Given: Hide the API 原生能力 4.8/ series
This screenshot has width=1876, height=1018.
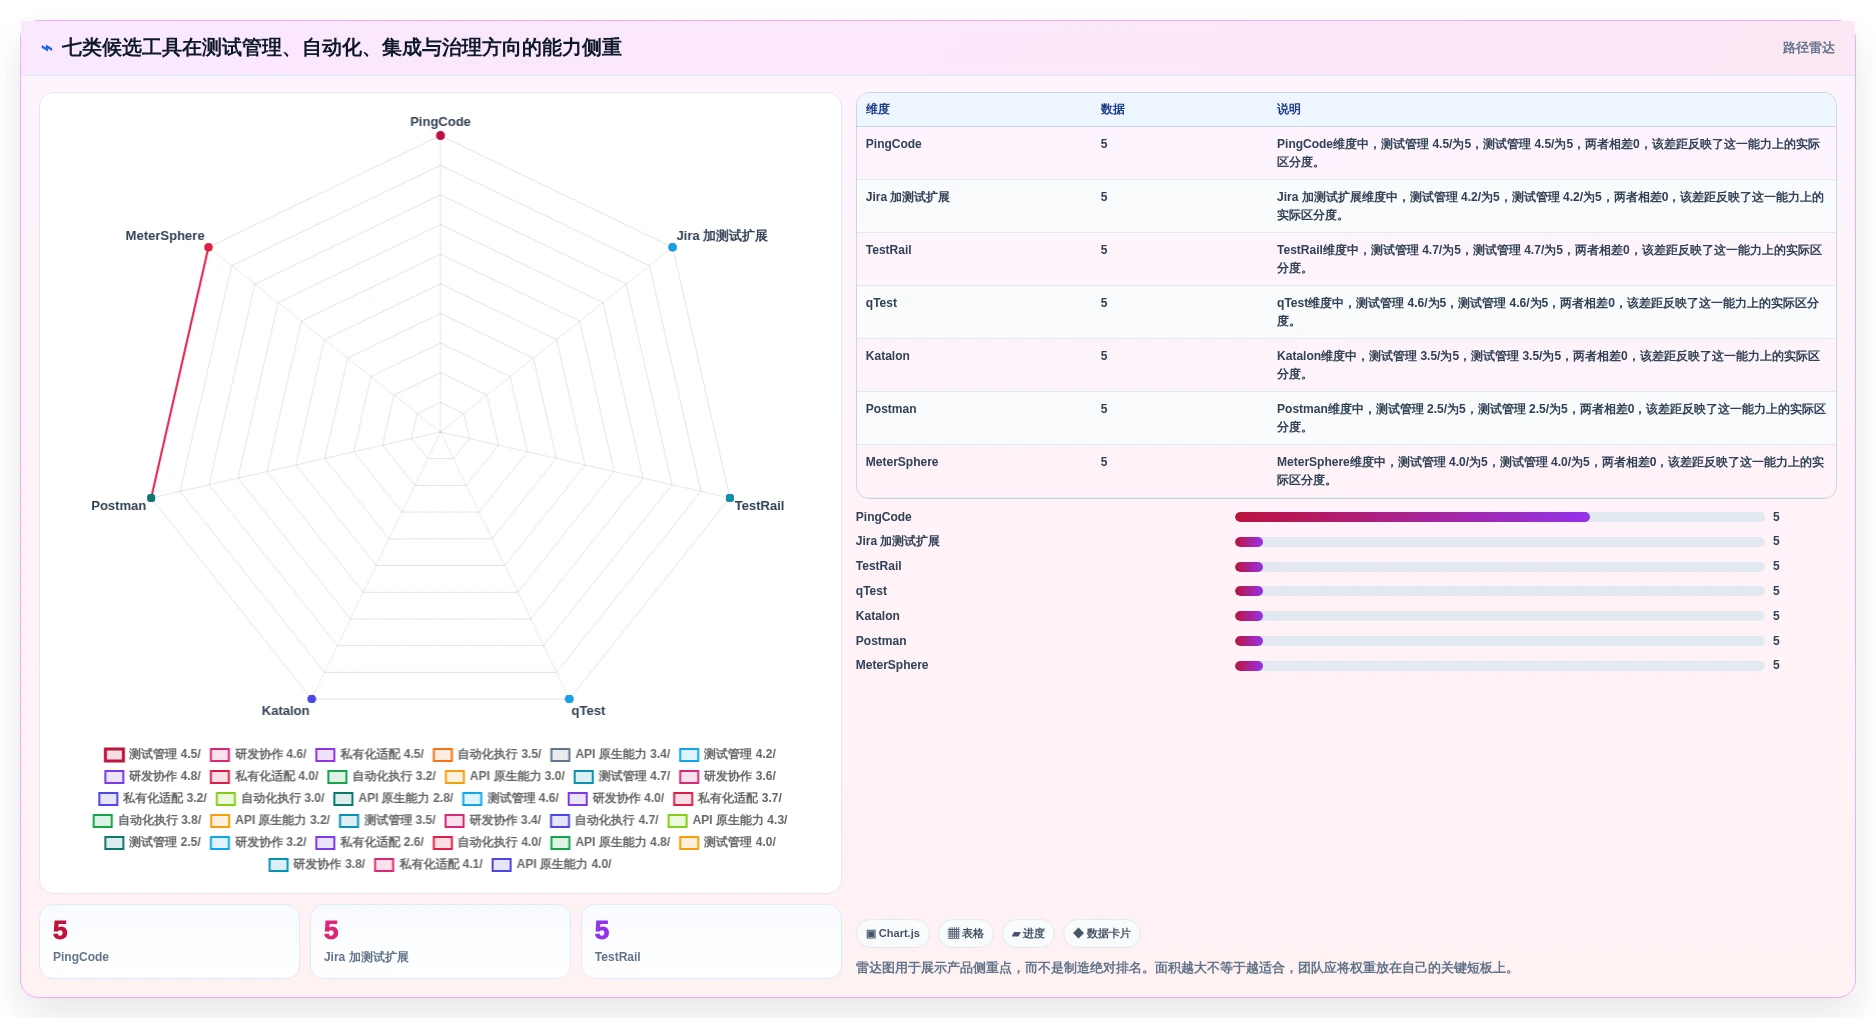Looking at the screenshot, I should pyautogui.click(x=611, y=843).
